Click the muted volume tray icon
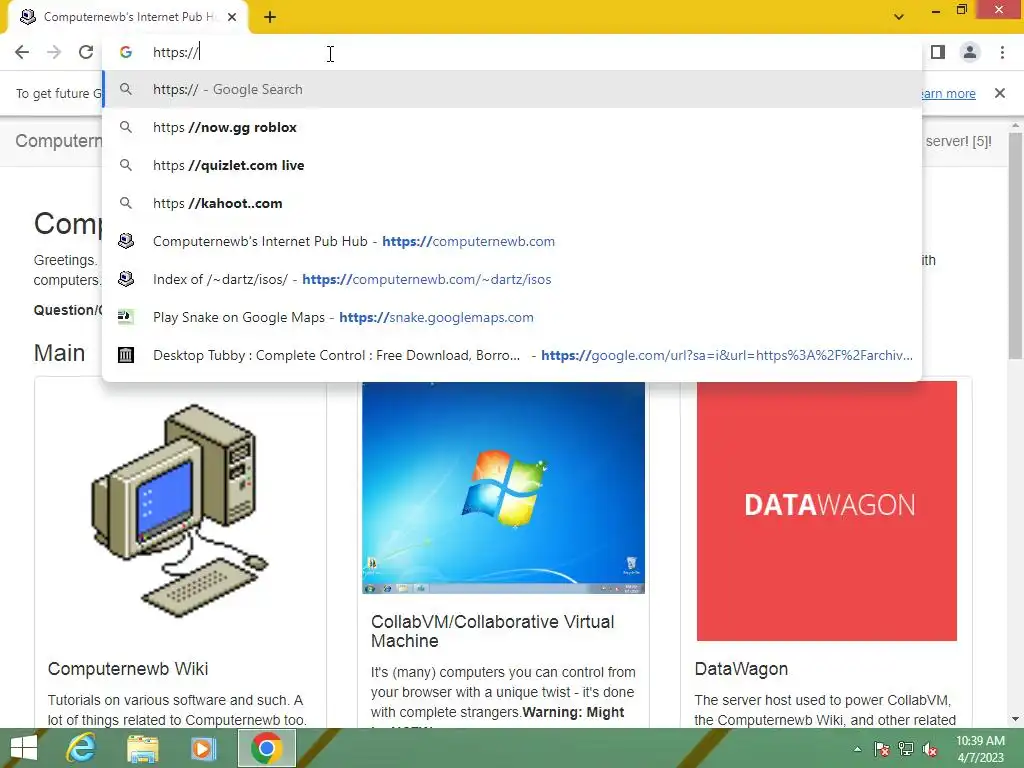 (930, 749)
